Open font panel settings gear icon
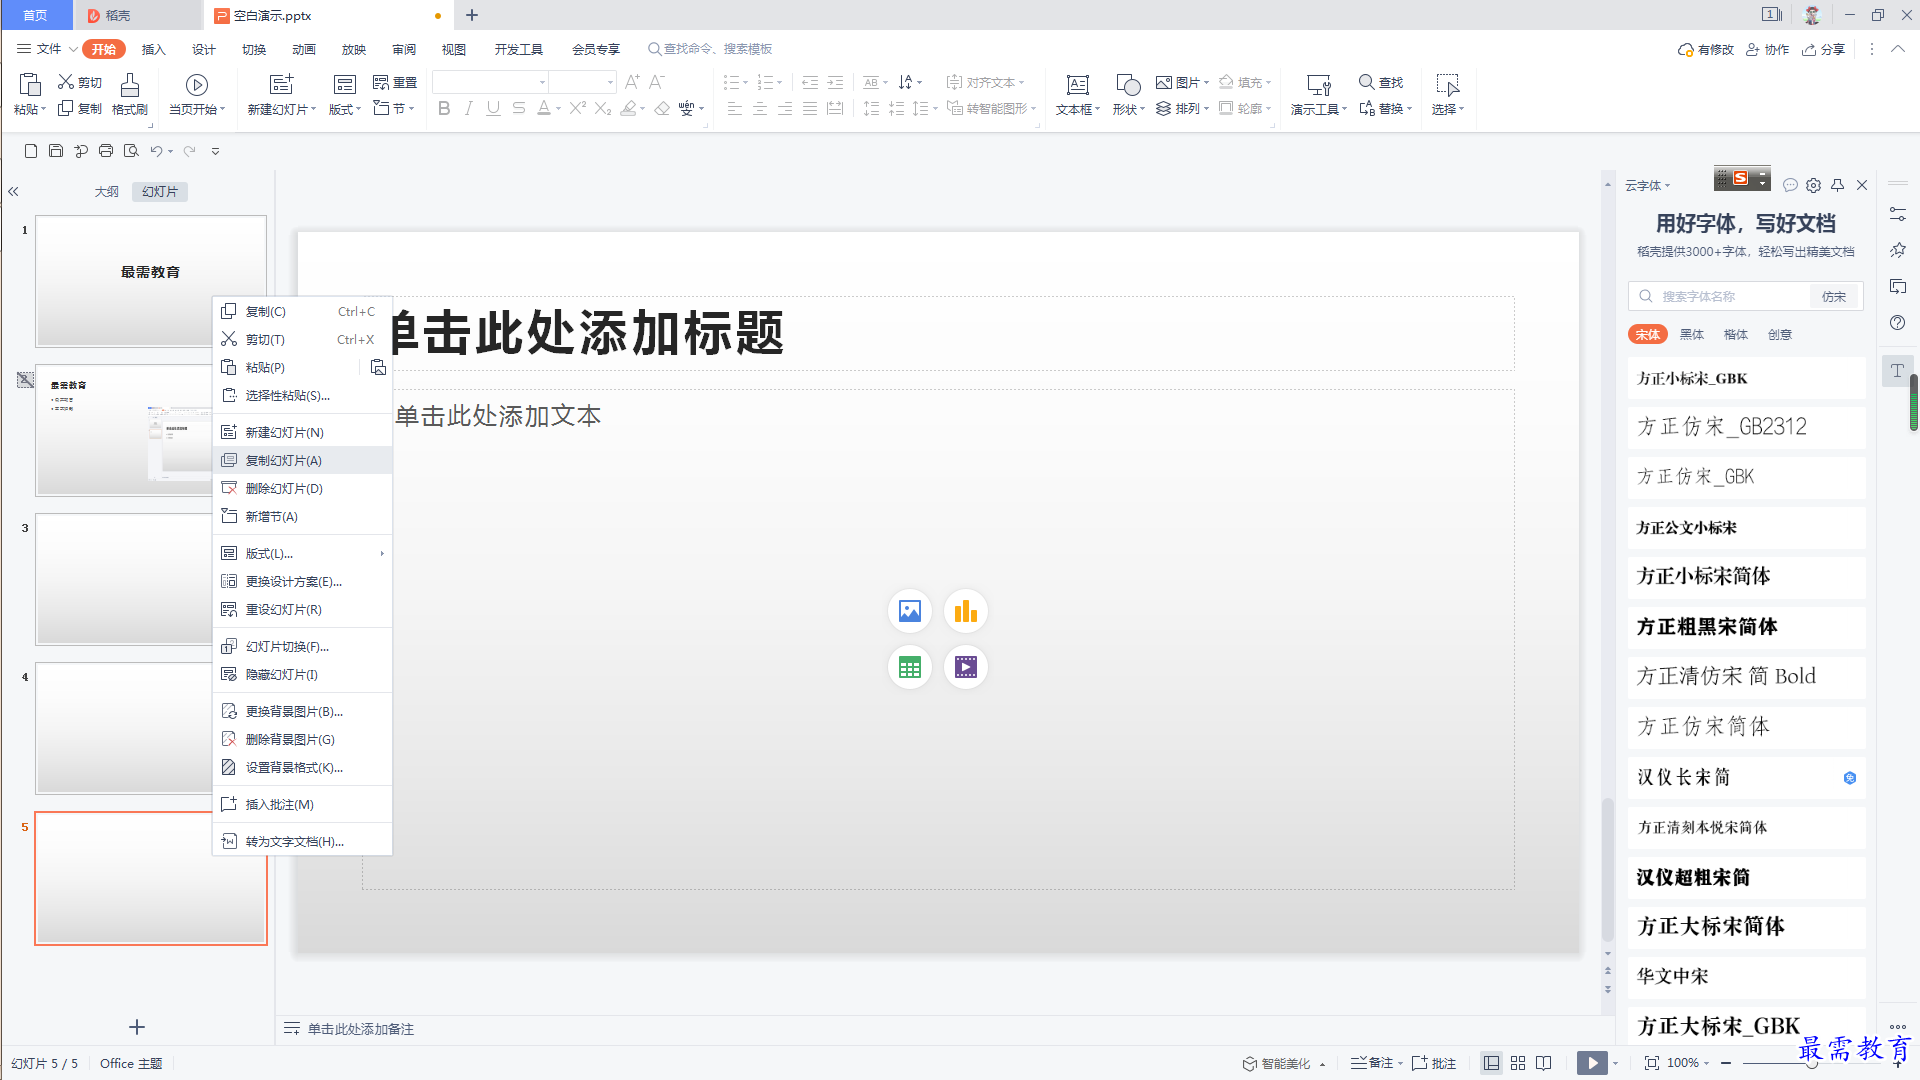 1814,185
